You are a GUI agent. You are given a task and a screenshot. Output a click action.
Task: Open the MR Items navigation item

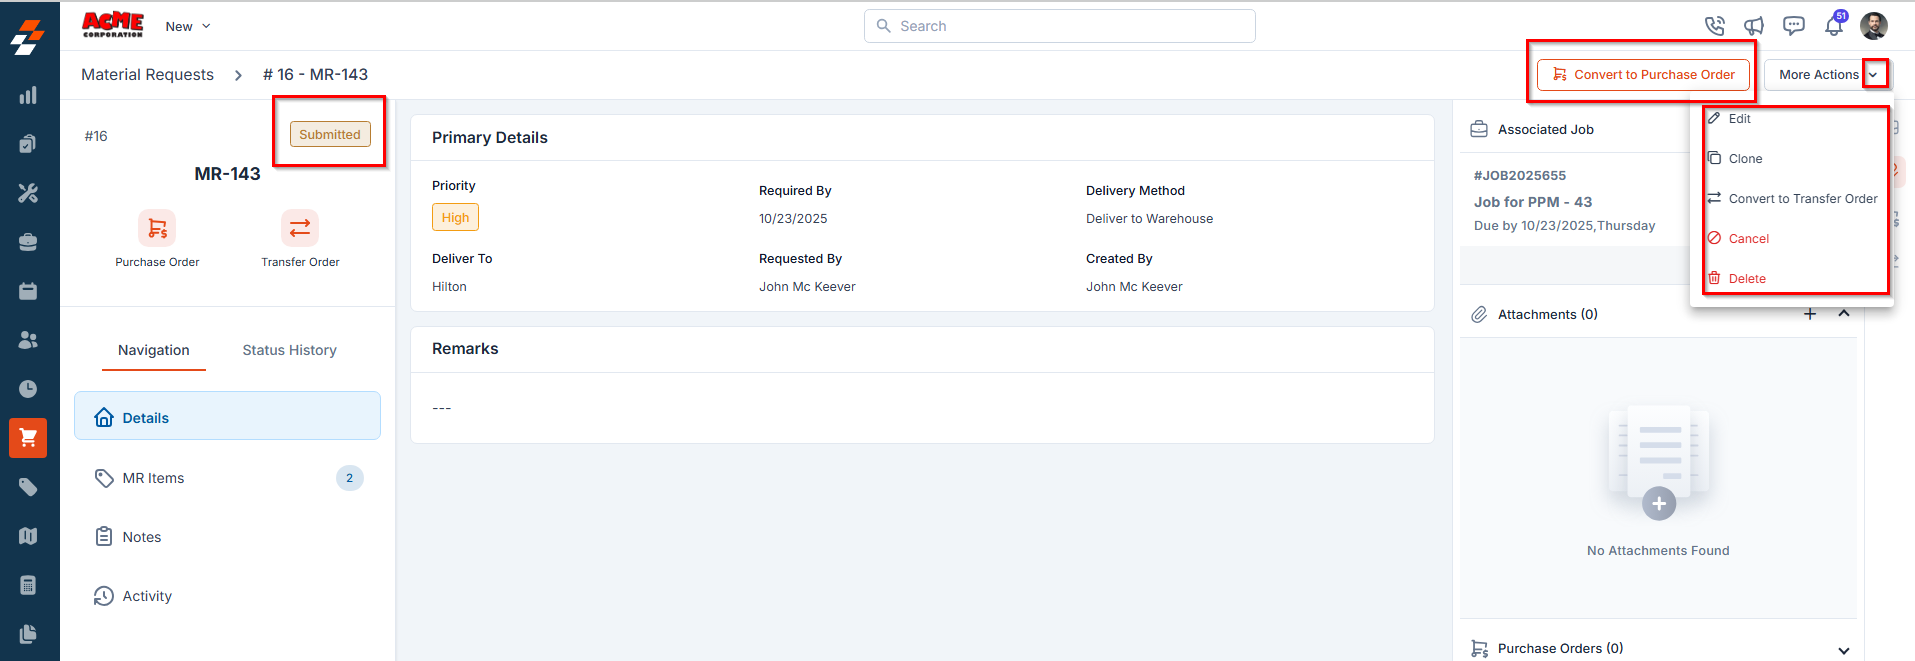click(x=227, y=478)
